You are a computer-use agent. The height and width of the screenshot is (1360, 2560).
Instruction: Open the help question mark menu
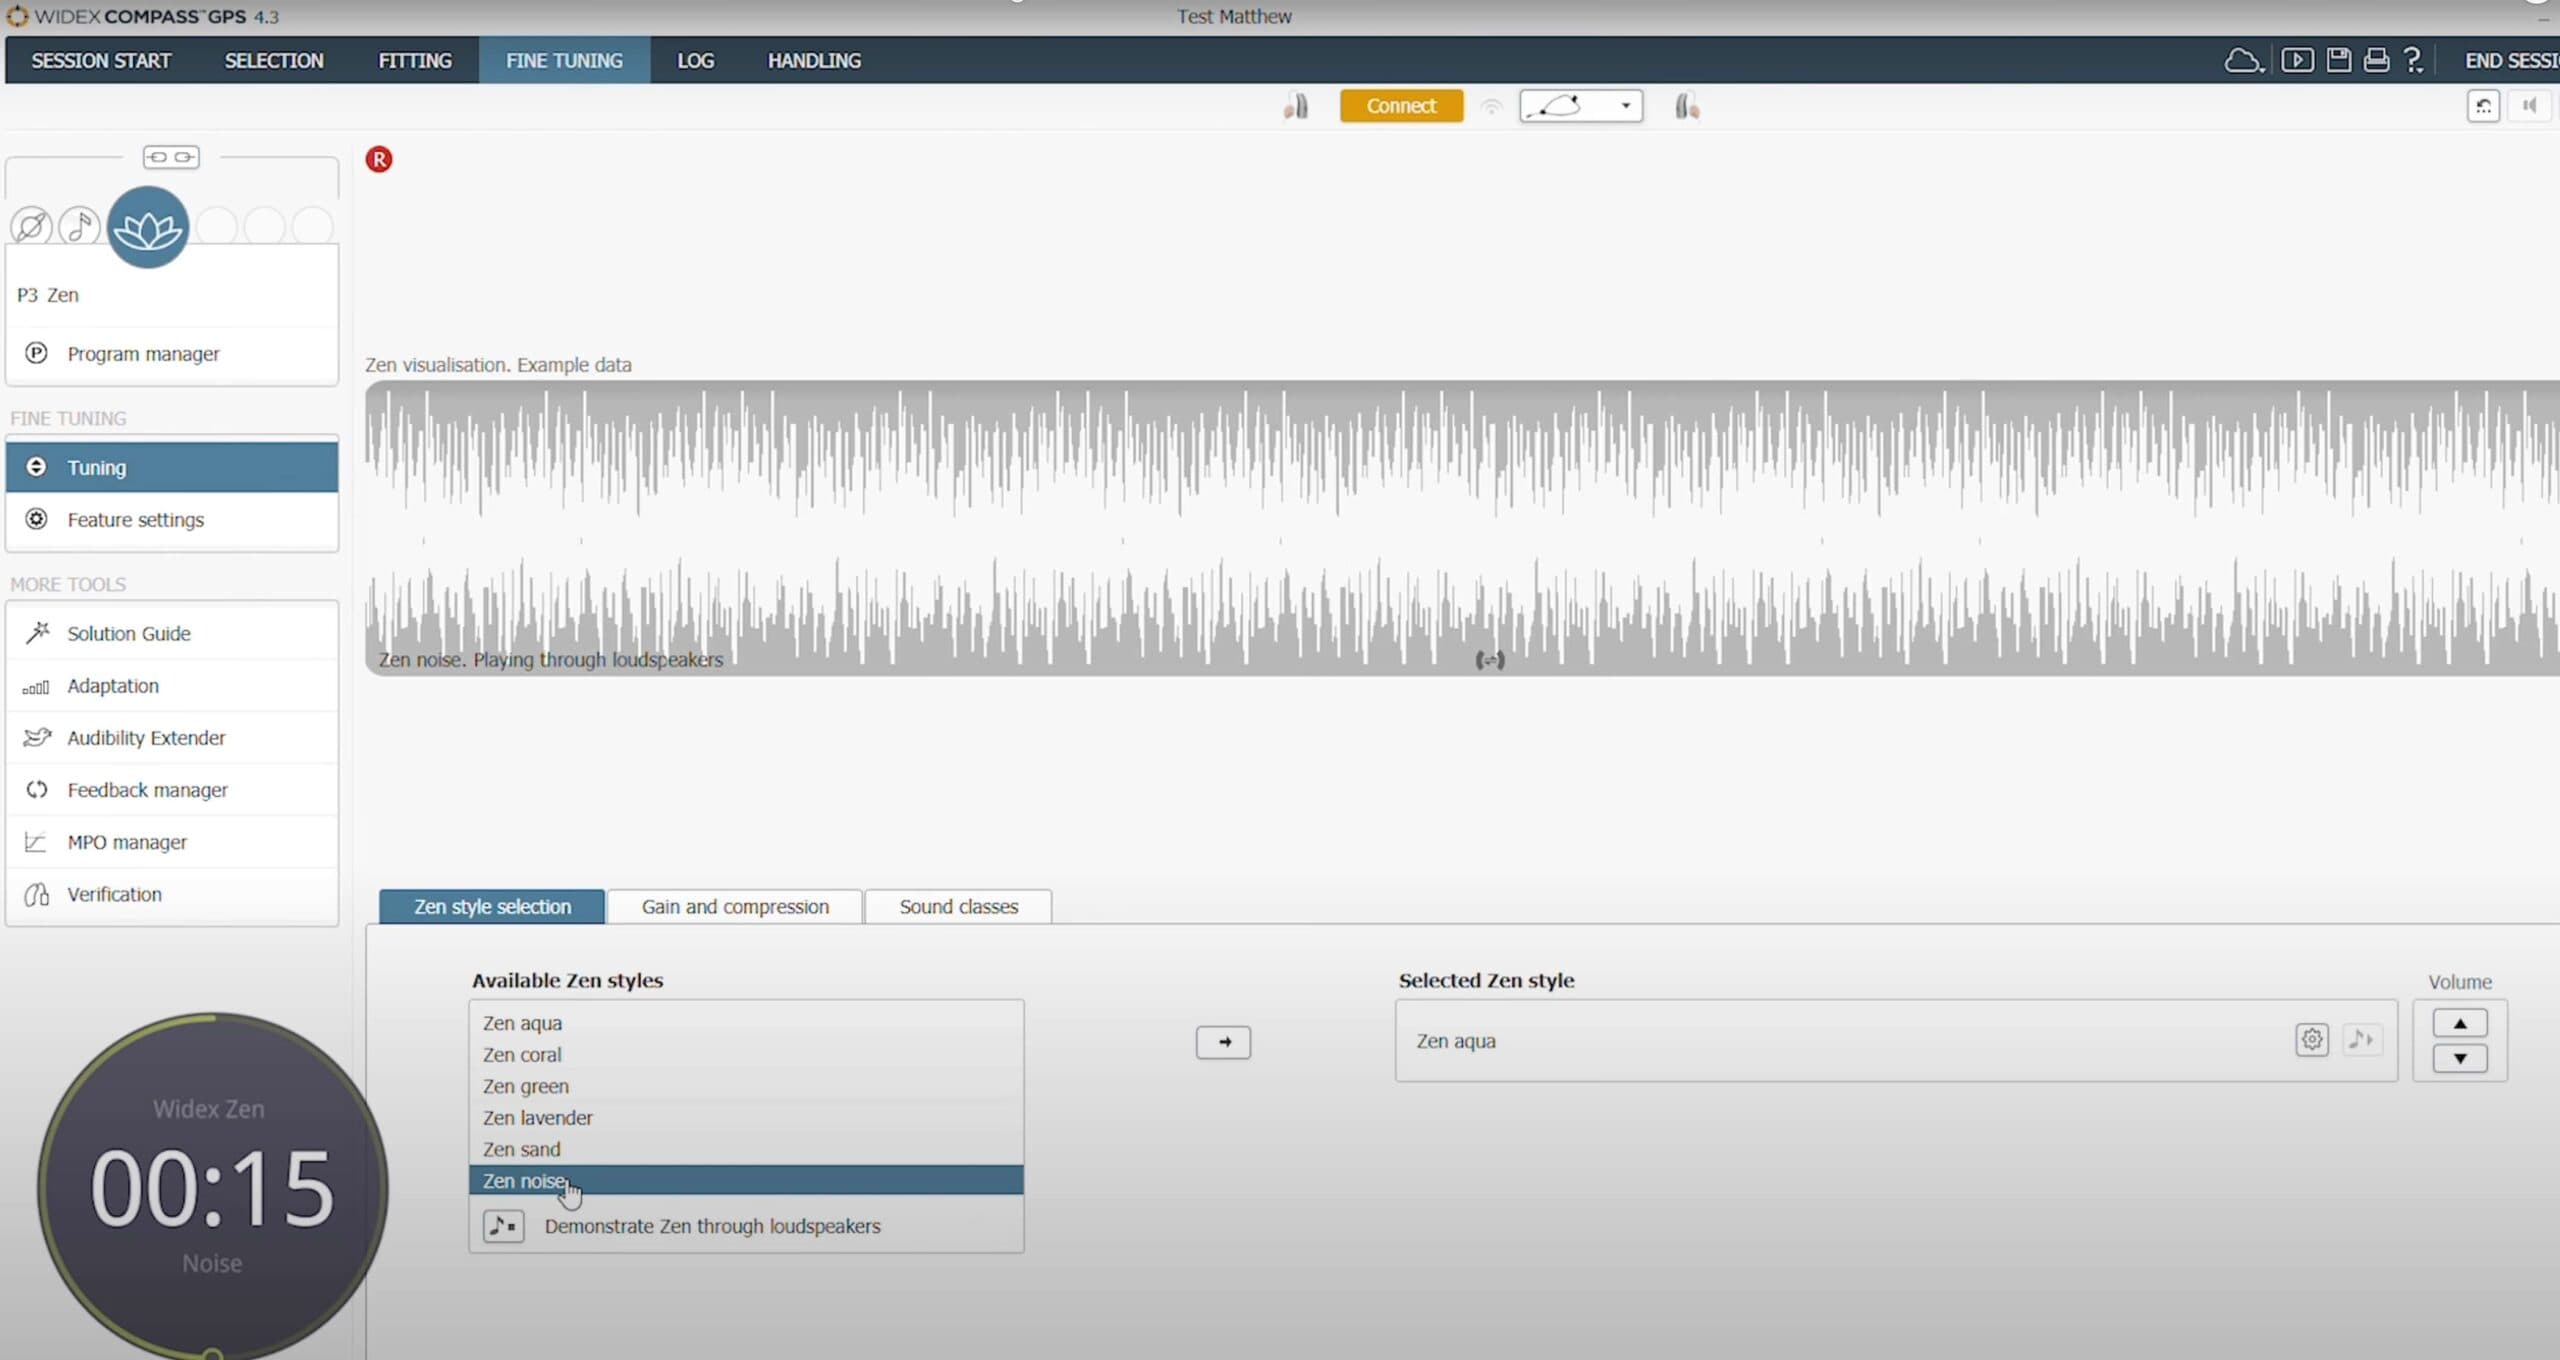click(x=2413, y=61)
